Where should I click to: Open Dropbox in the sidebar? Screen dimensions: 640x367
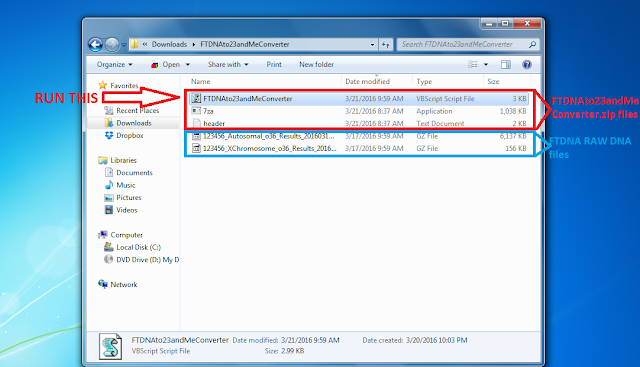click(129, 136)
